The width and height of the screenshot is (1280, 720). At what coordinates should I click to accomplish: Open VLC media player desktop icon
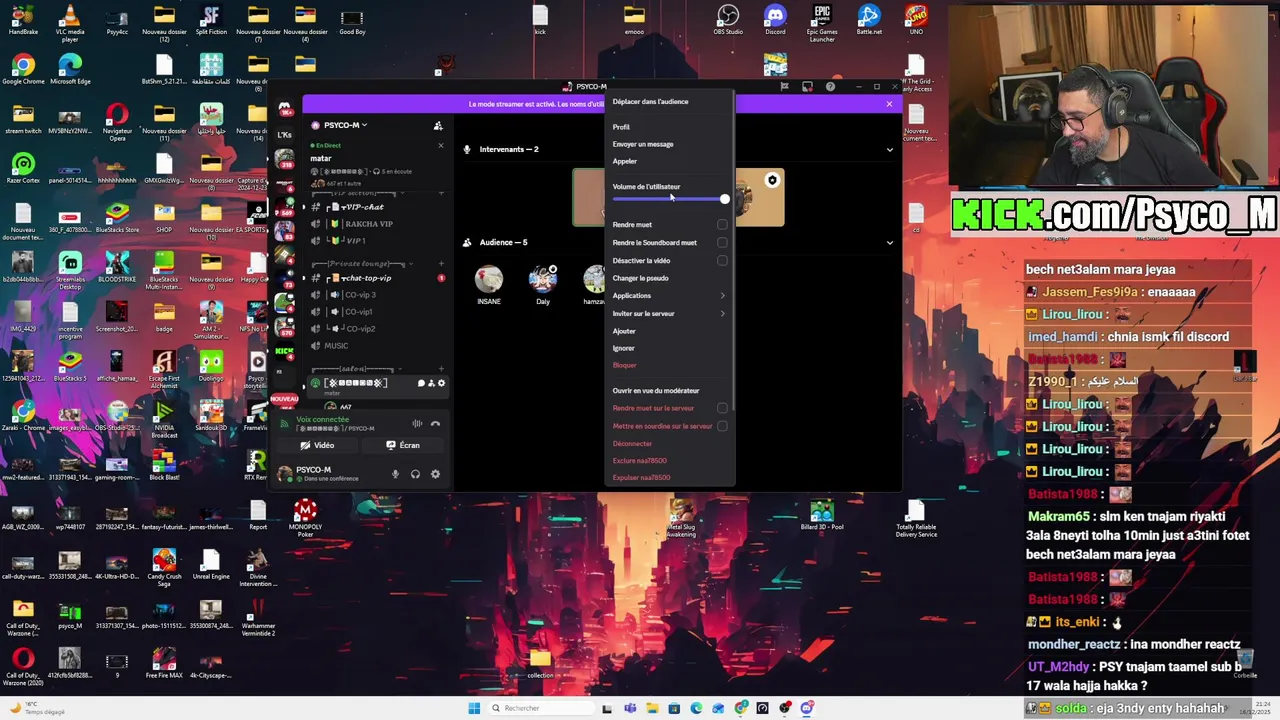click(70, 22)
